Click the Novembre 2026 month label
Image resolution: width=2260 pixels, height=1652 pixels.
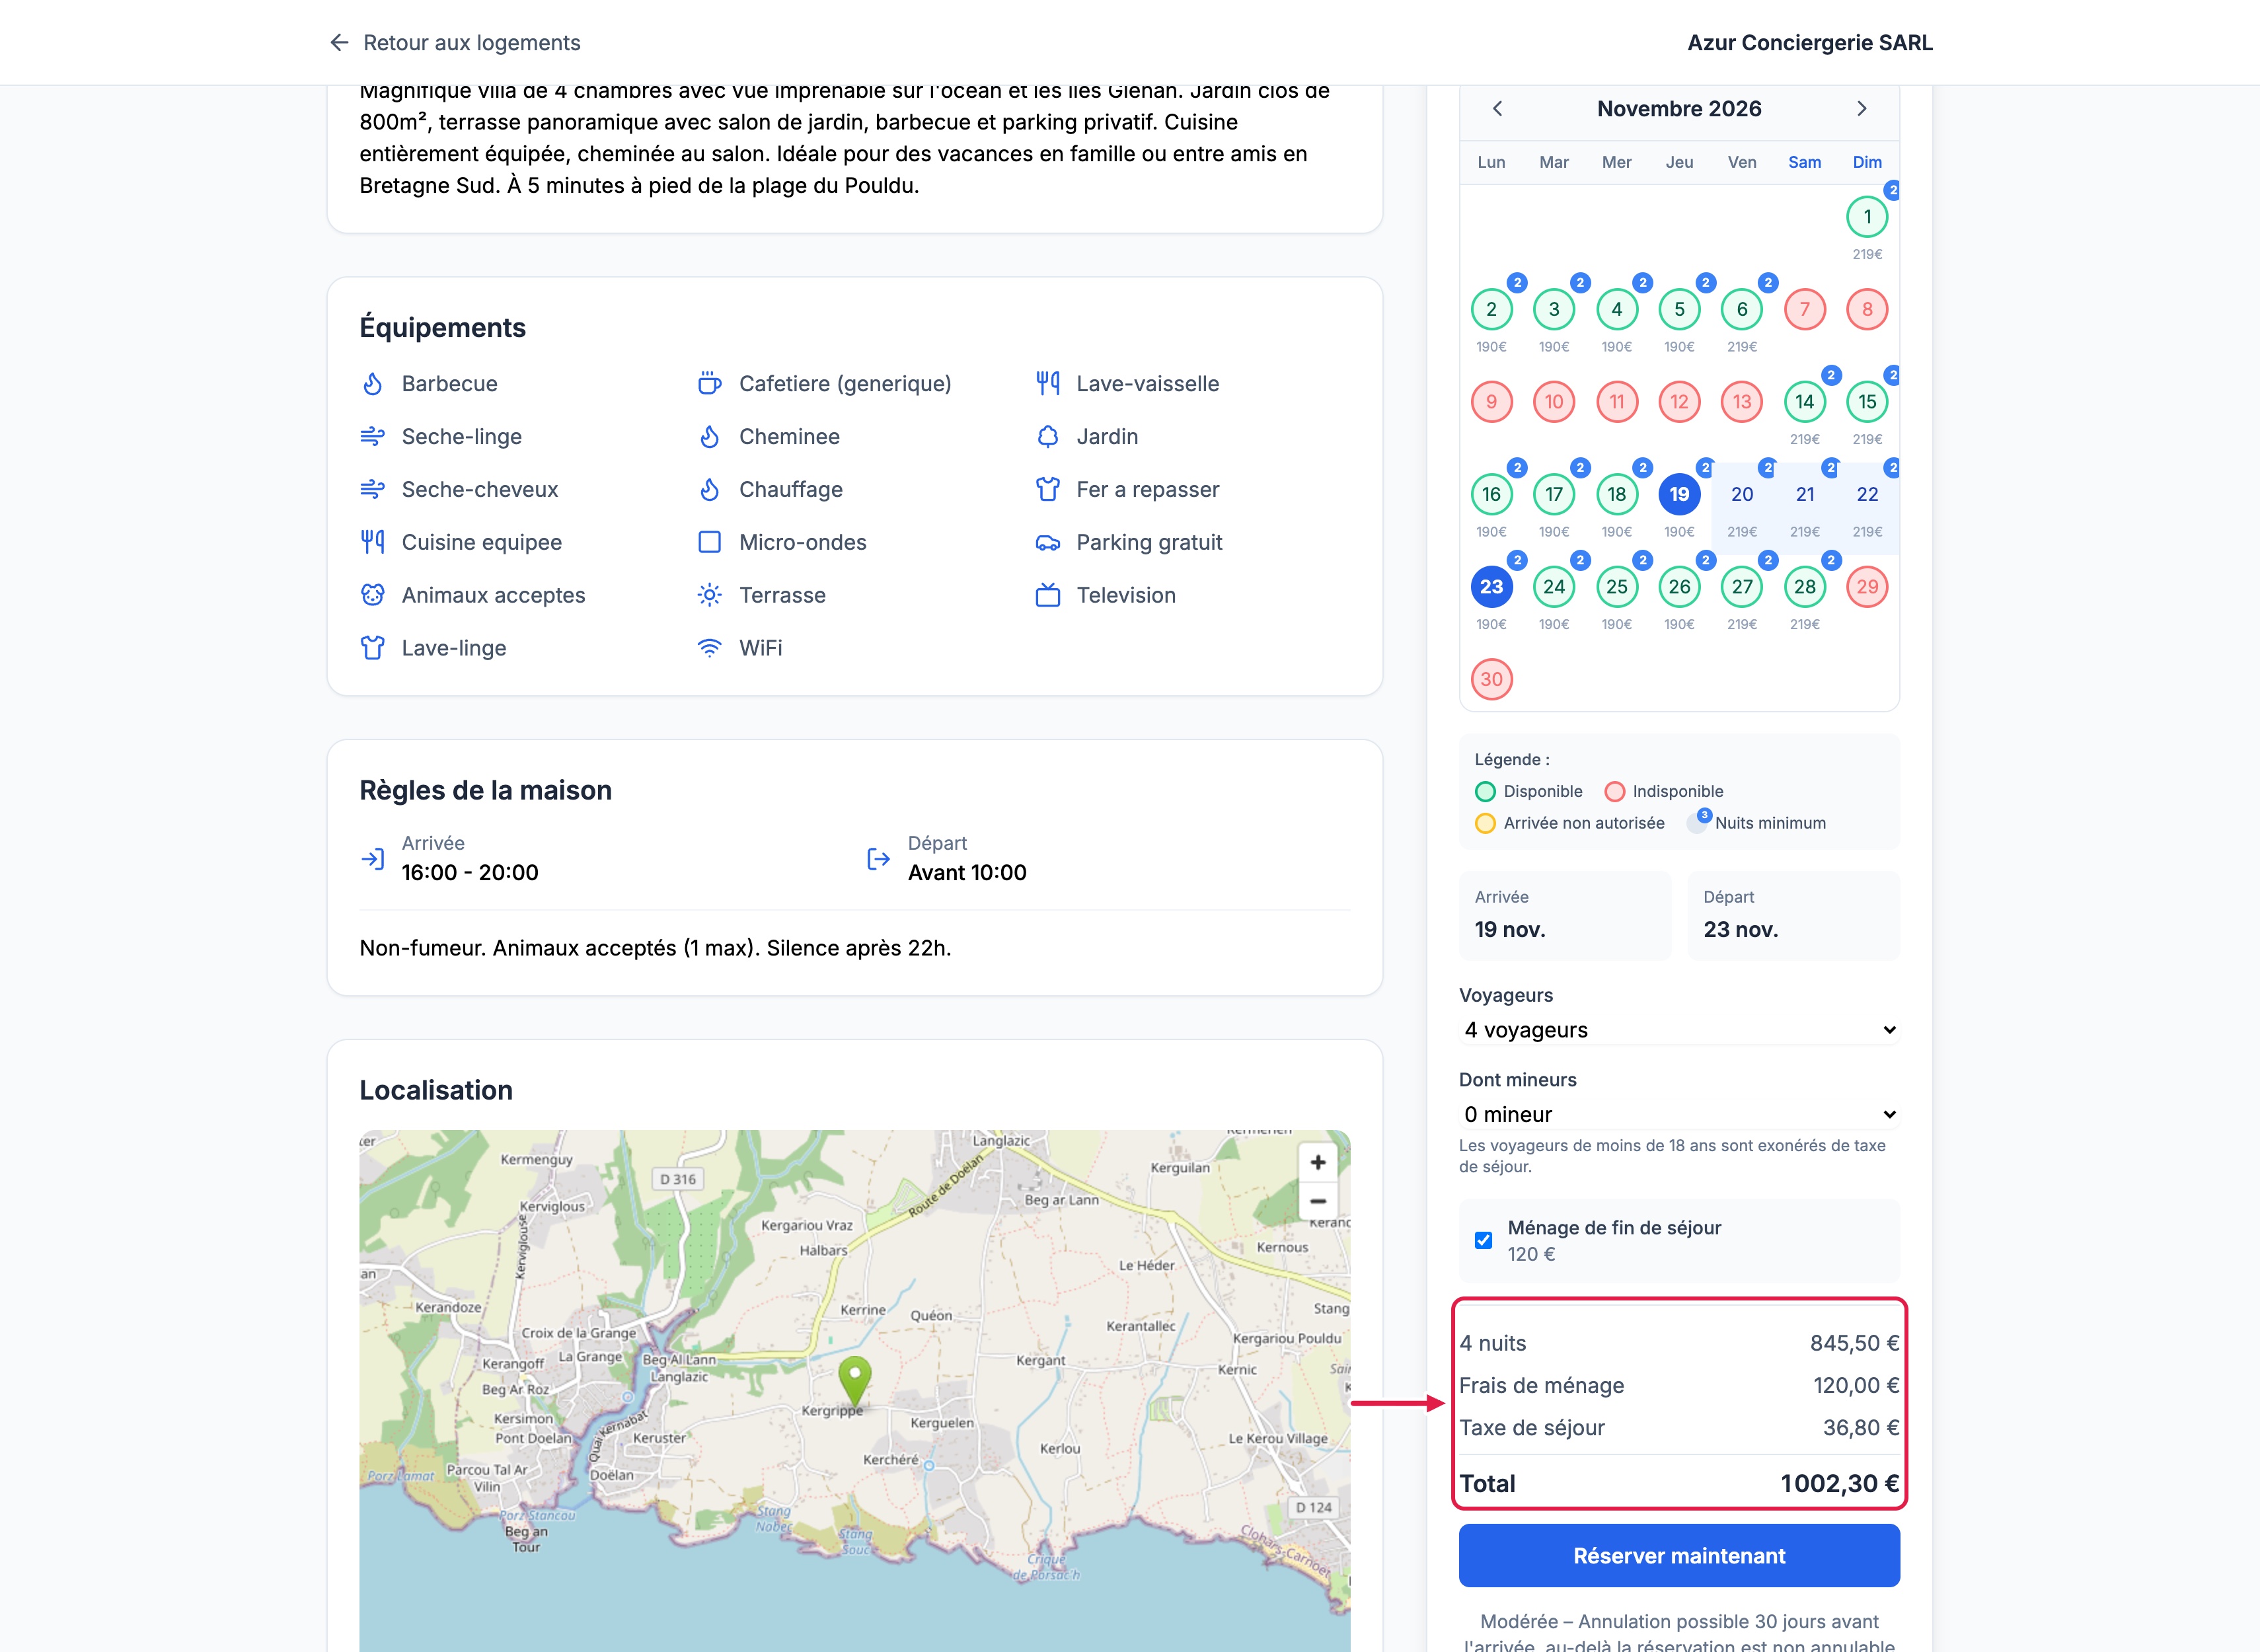pyautogui.click(x=1679, y=108)
